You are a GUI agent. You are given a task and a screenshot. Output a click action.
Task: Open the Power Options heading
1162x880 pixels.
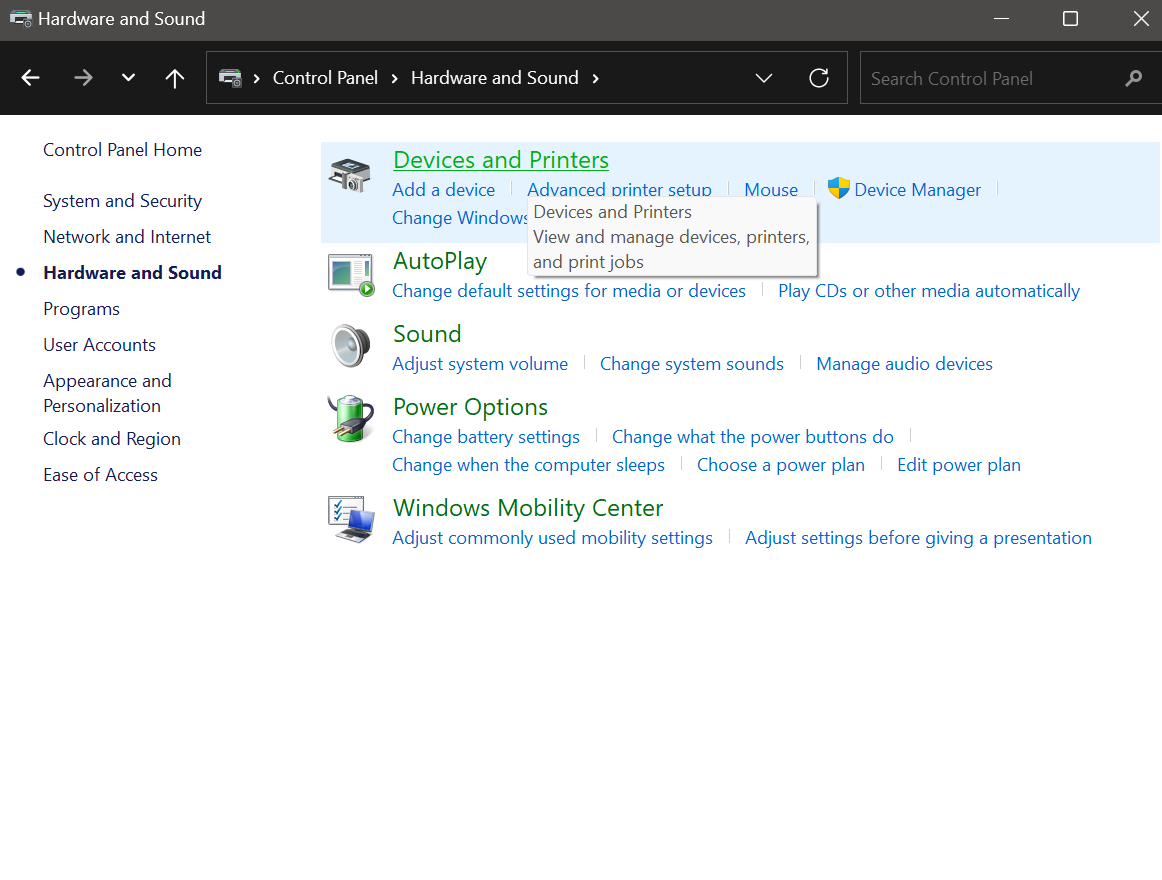click(x=470, y=407)
